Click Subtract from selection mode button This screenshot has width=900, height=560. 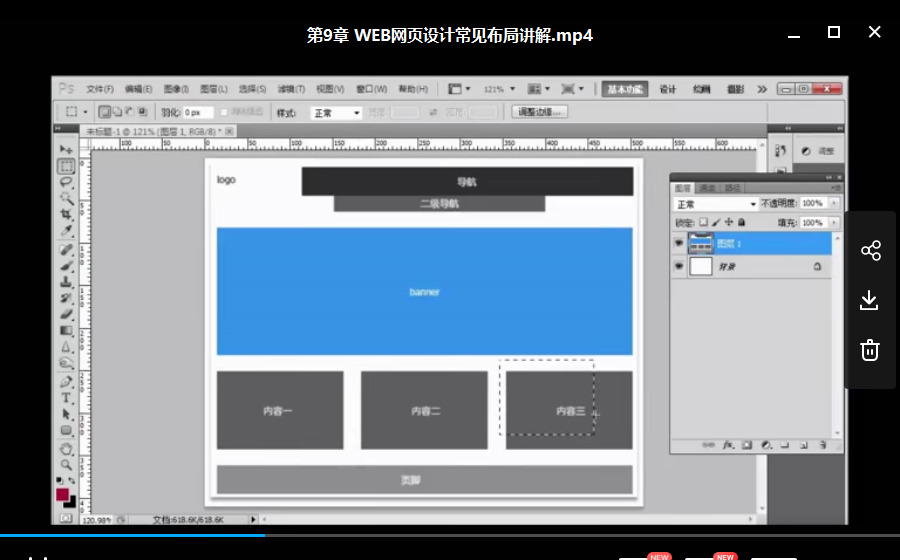[129, 112]
